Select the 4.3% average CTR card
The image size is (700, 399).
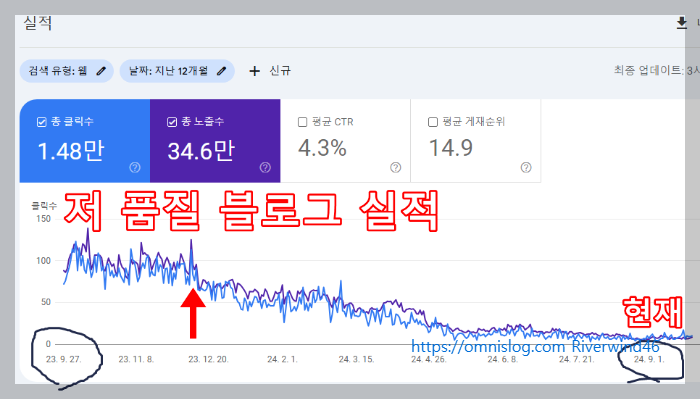click(x=346, y=141)
